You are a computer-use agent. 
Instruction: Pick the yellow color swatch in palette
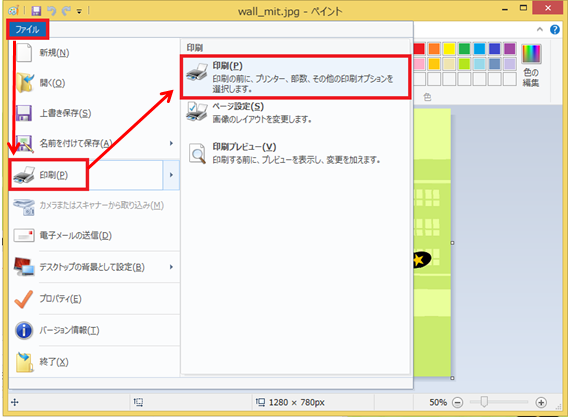449,49
